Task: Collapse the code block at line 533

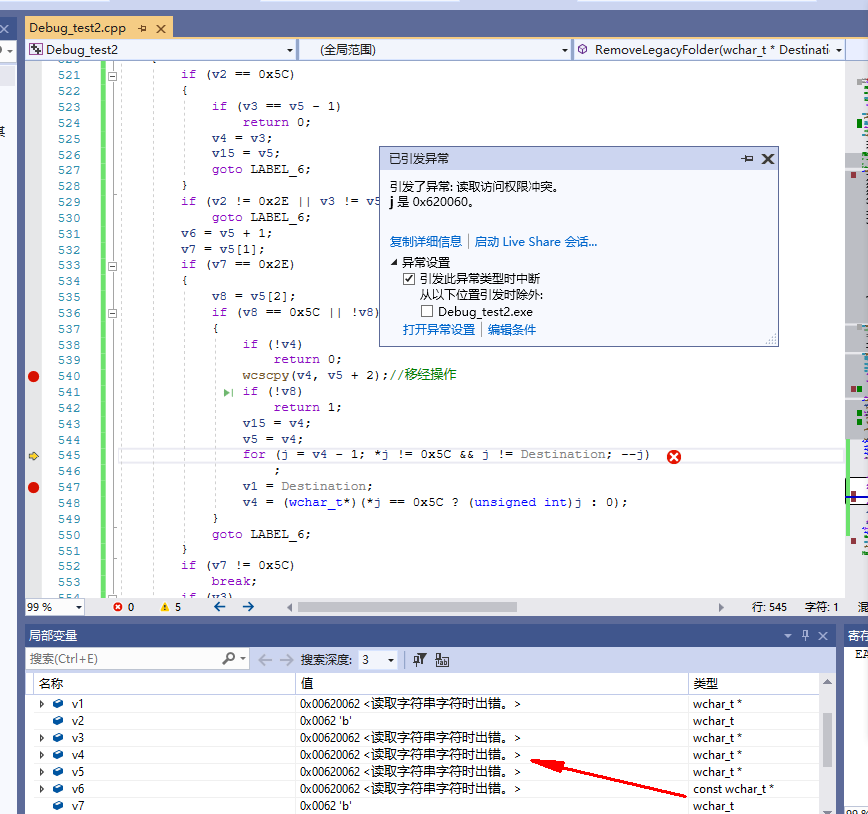Action: click(112, 266)
